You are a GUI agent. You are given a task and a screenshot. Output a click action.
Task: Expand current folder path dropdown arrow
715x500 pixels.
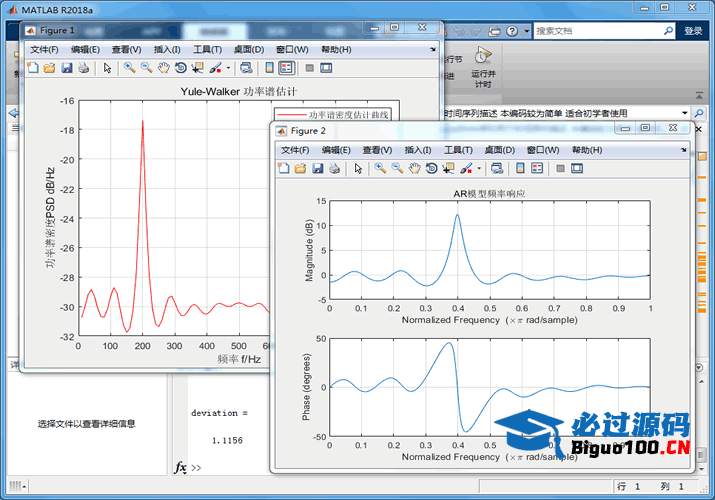[684, 113]
